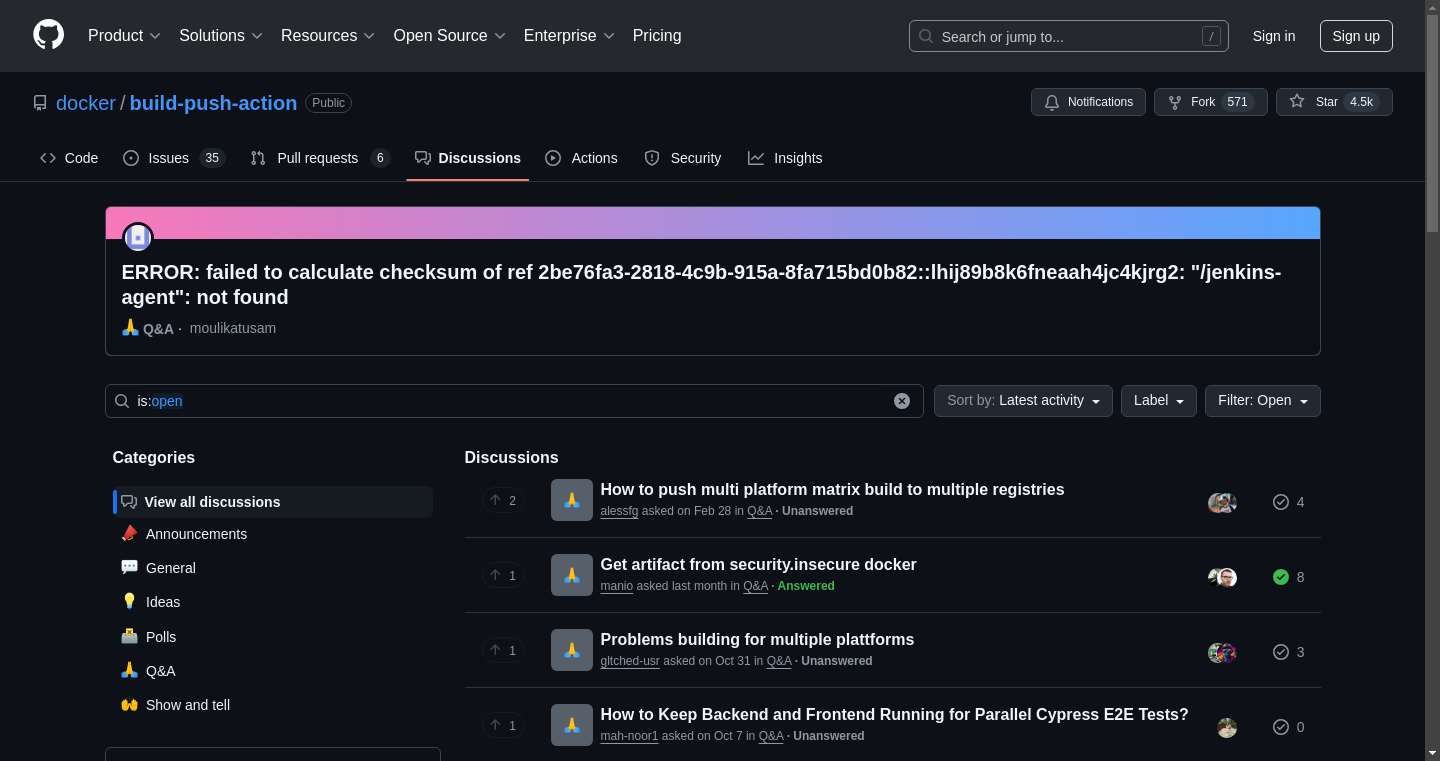Image resolution: width=1440 pixels, height=761 pixels.
Task: Open the Filter: Open dropdown
Action: click(1262, 401)
